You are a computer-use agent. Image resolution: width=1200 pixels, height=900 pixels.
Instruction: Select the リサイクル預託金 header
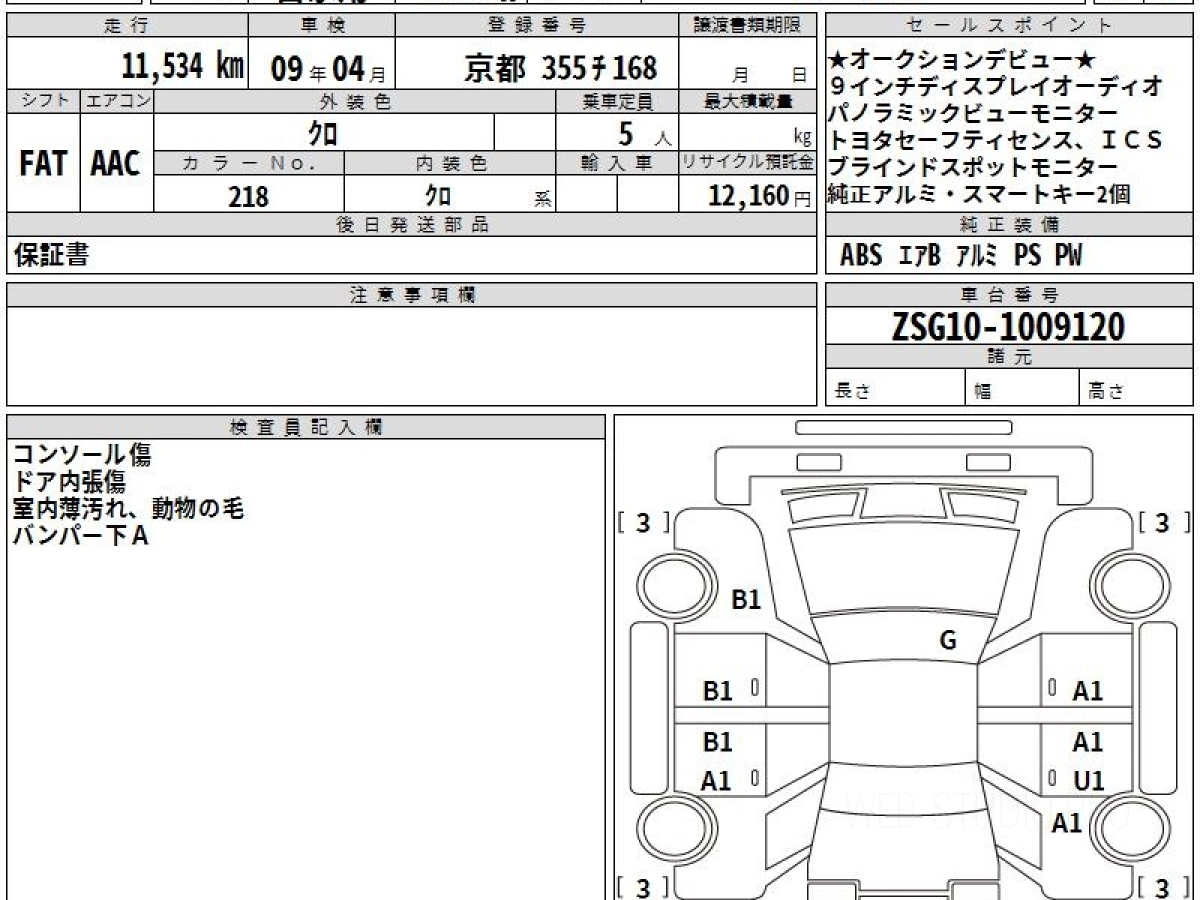(748, 163)
